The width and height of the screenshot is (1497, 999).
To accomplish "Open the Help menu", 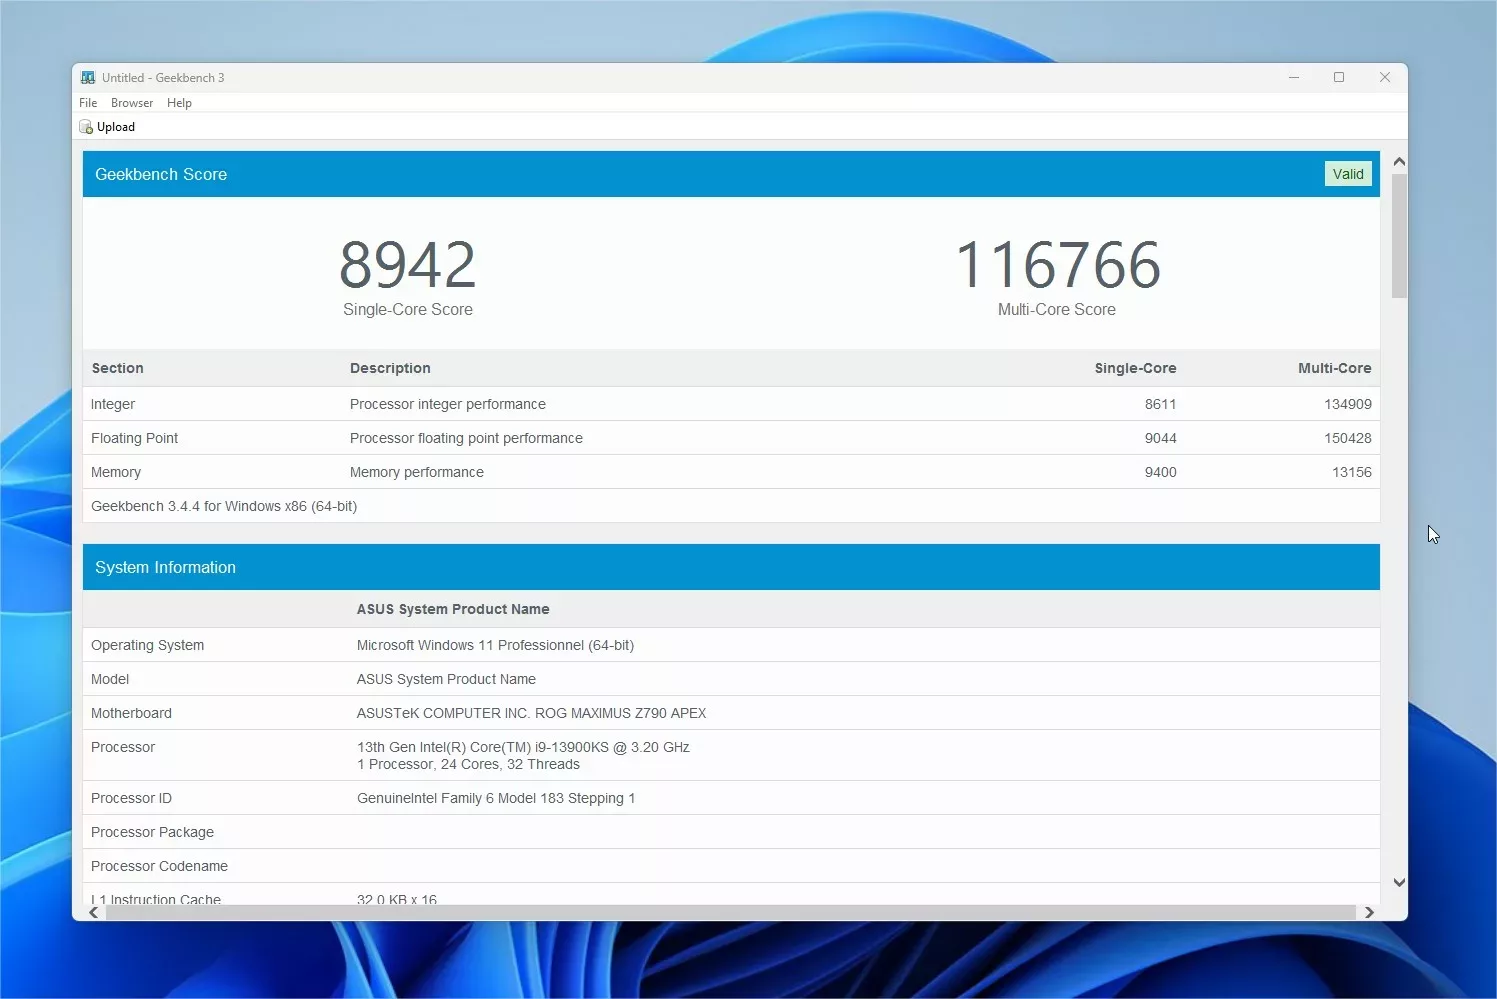I will click(x=179, y=103).
